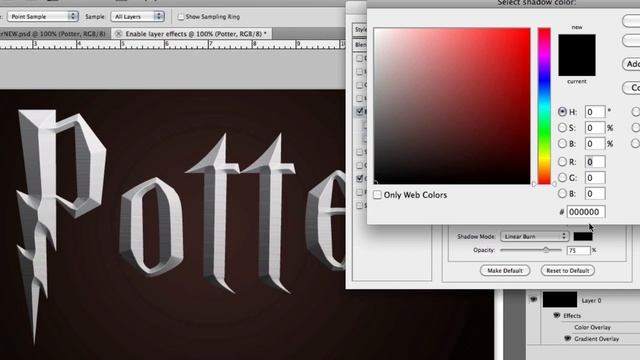Select the Gradient Overlay effect label

tap(596, 339)
